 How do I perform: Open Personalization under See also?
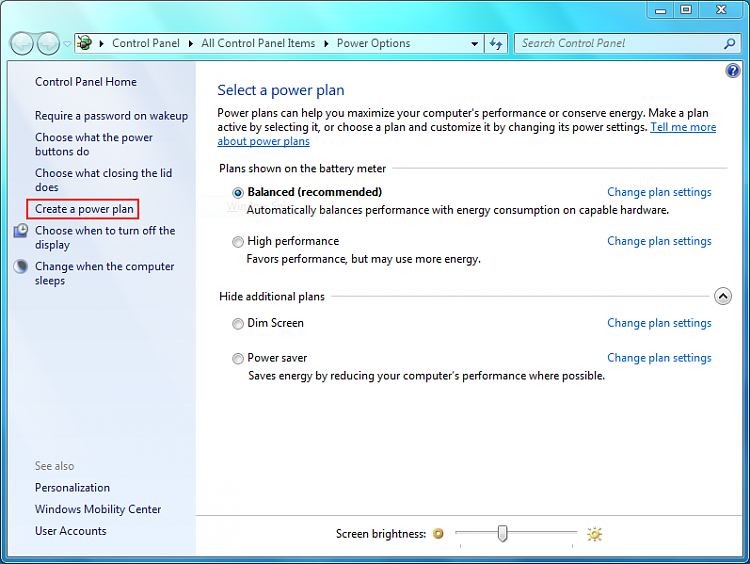click(x=72, y=487)
